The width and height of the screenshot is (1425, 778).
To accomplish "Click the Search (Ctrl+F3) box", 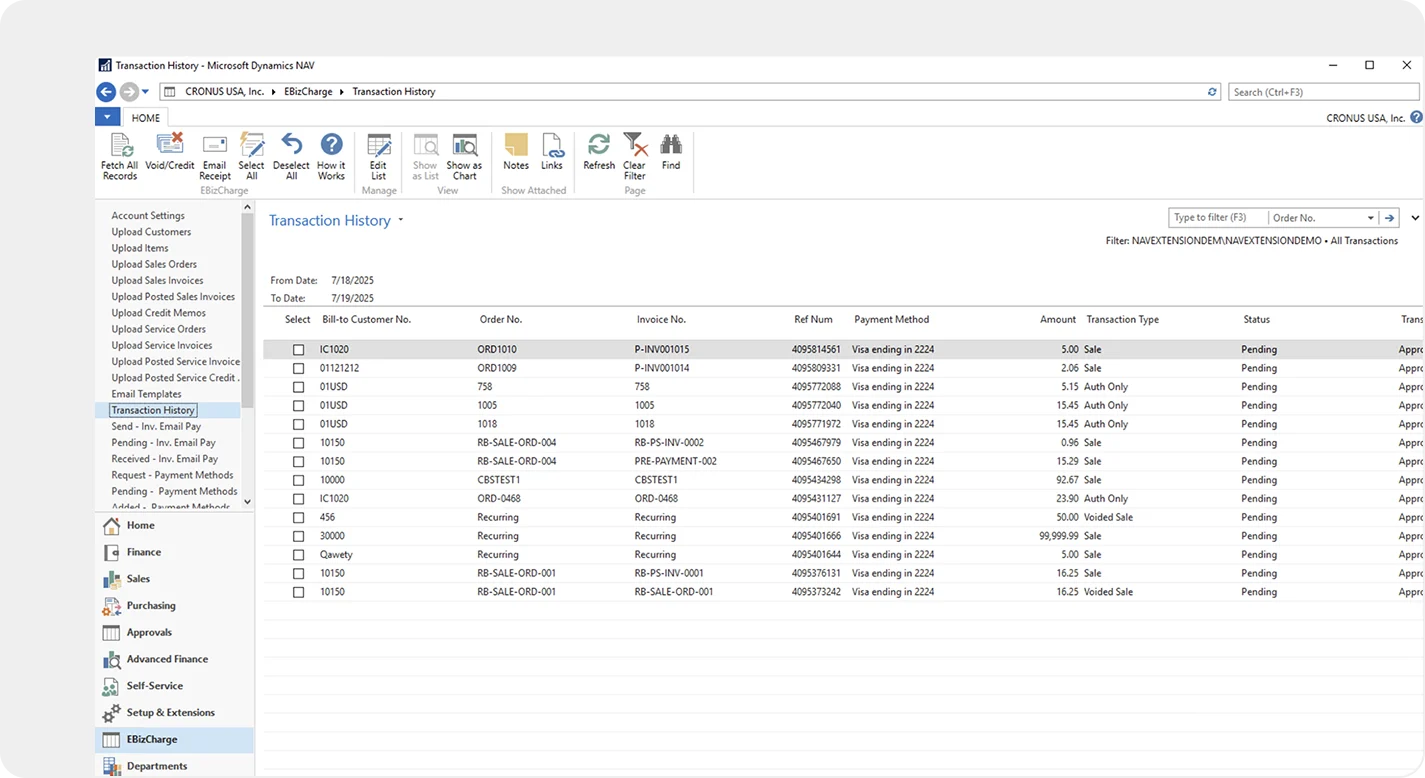I will pyautogui.click(x=1323, y=92).
